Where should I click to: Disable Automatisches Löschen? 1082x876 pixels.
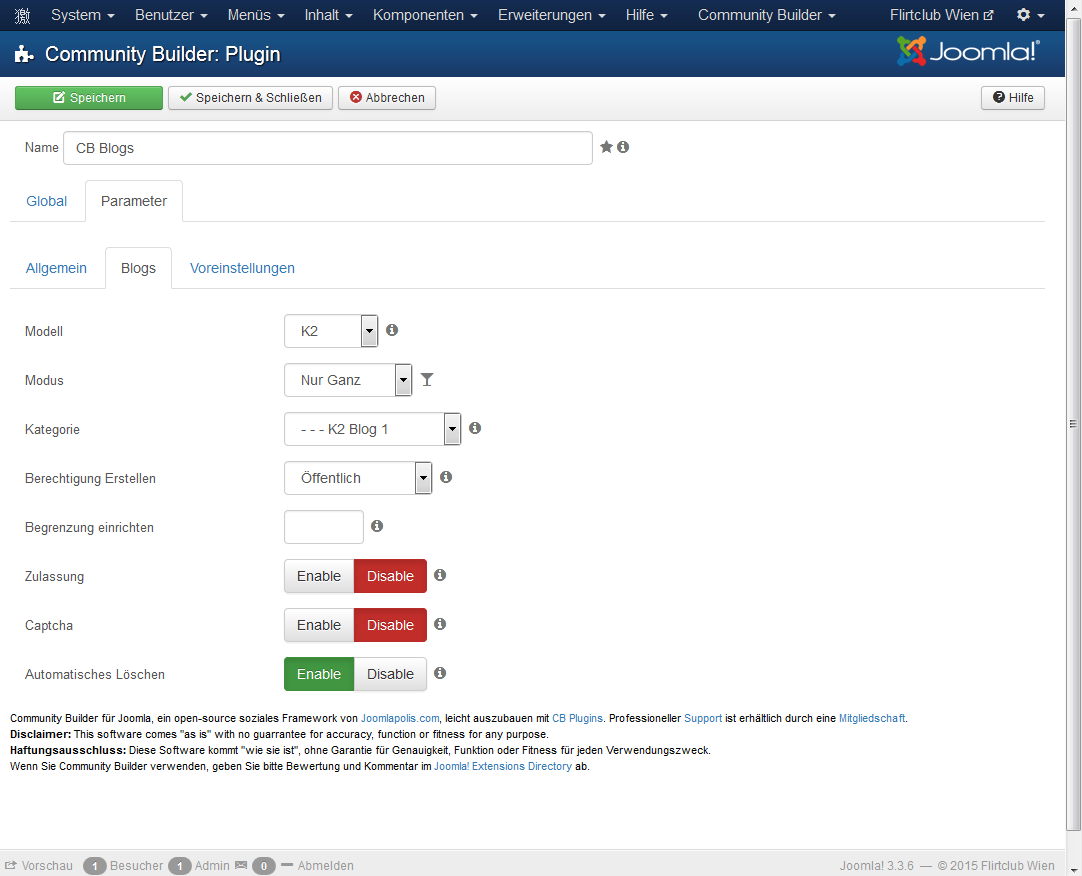391,674
